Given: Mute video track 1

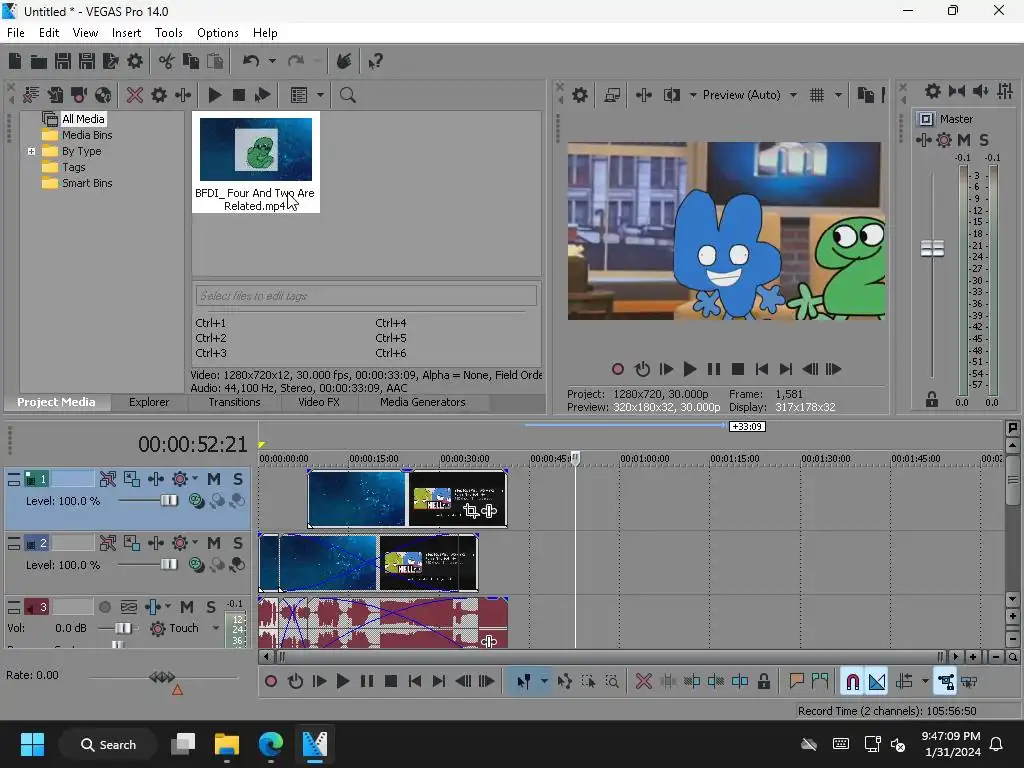Looking at the screenshot, I should pyautogui.click(x=214, y=479).
